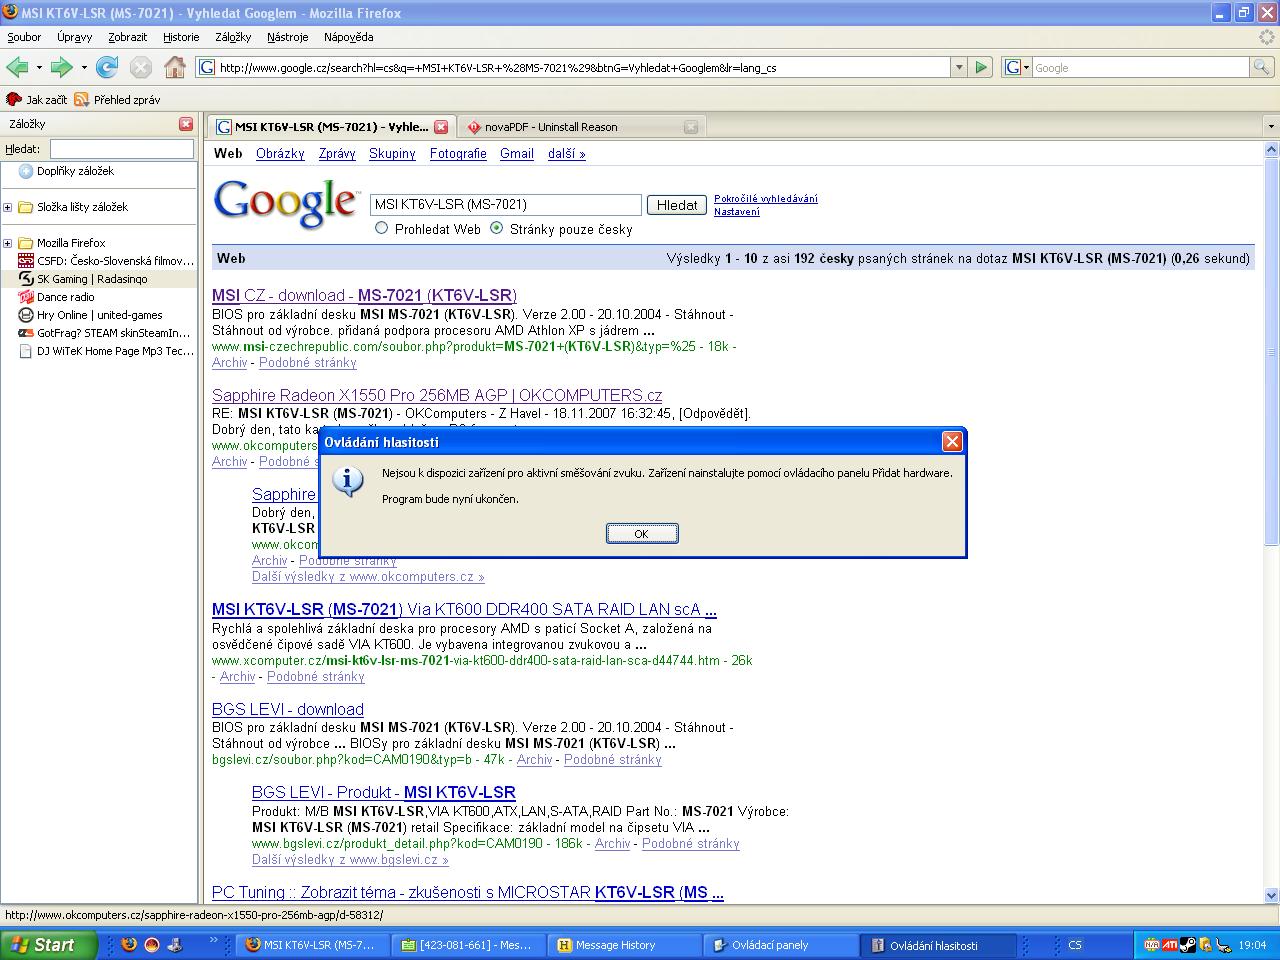The width and height of the screenshot is (1280, 960).
Task: Go forward with the green Forward arrow
Action: (61, 67)
